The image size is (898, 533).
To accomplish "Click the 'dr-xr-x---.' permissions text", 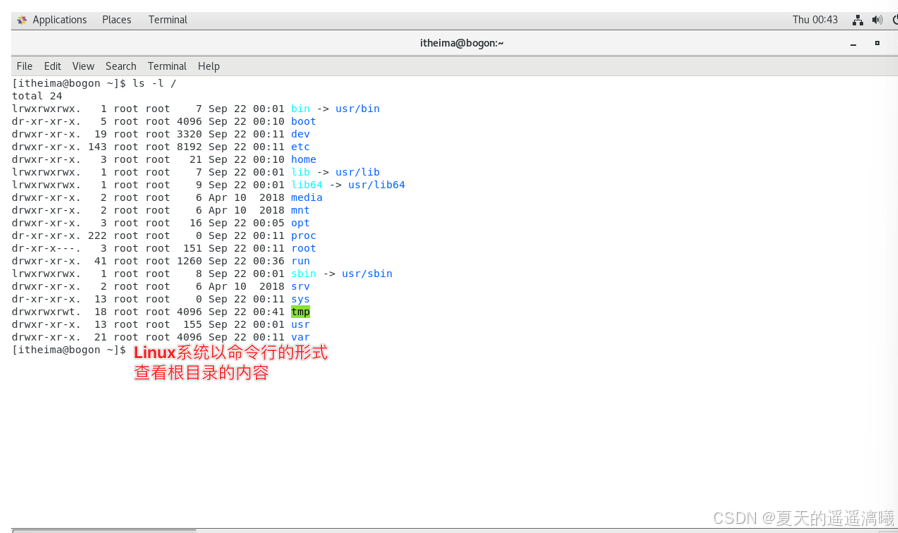I will 46,248.
